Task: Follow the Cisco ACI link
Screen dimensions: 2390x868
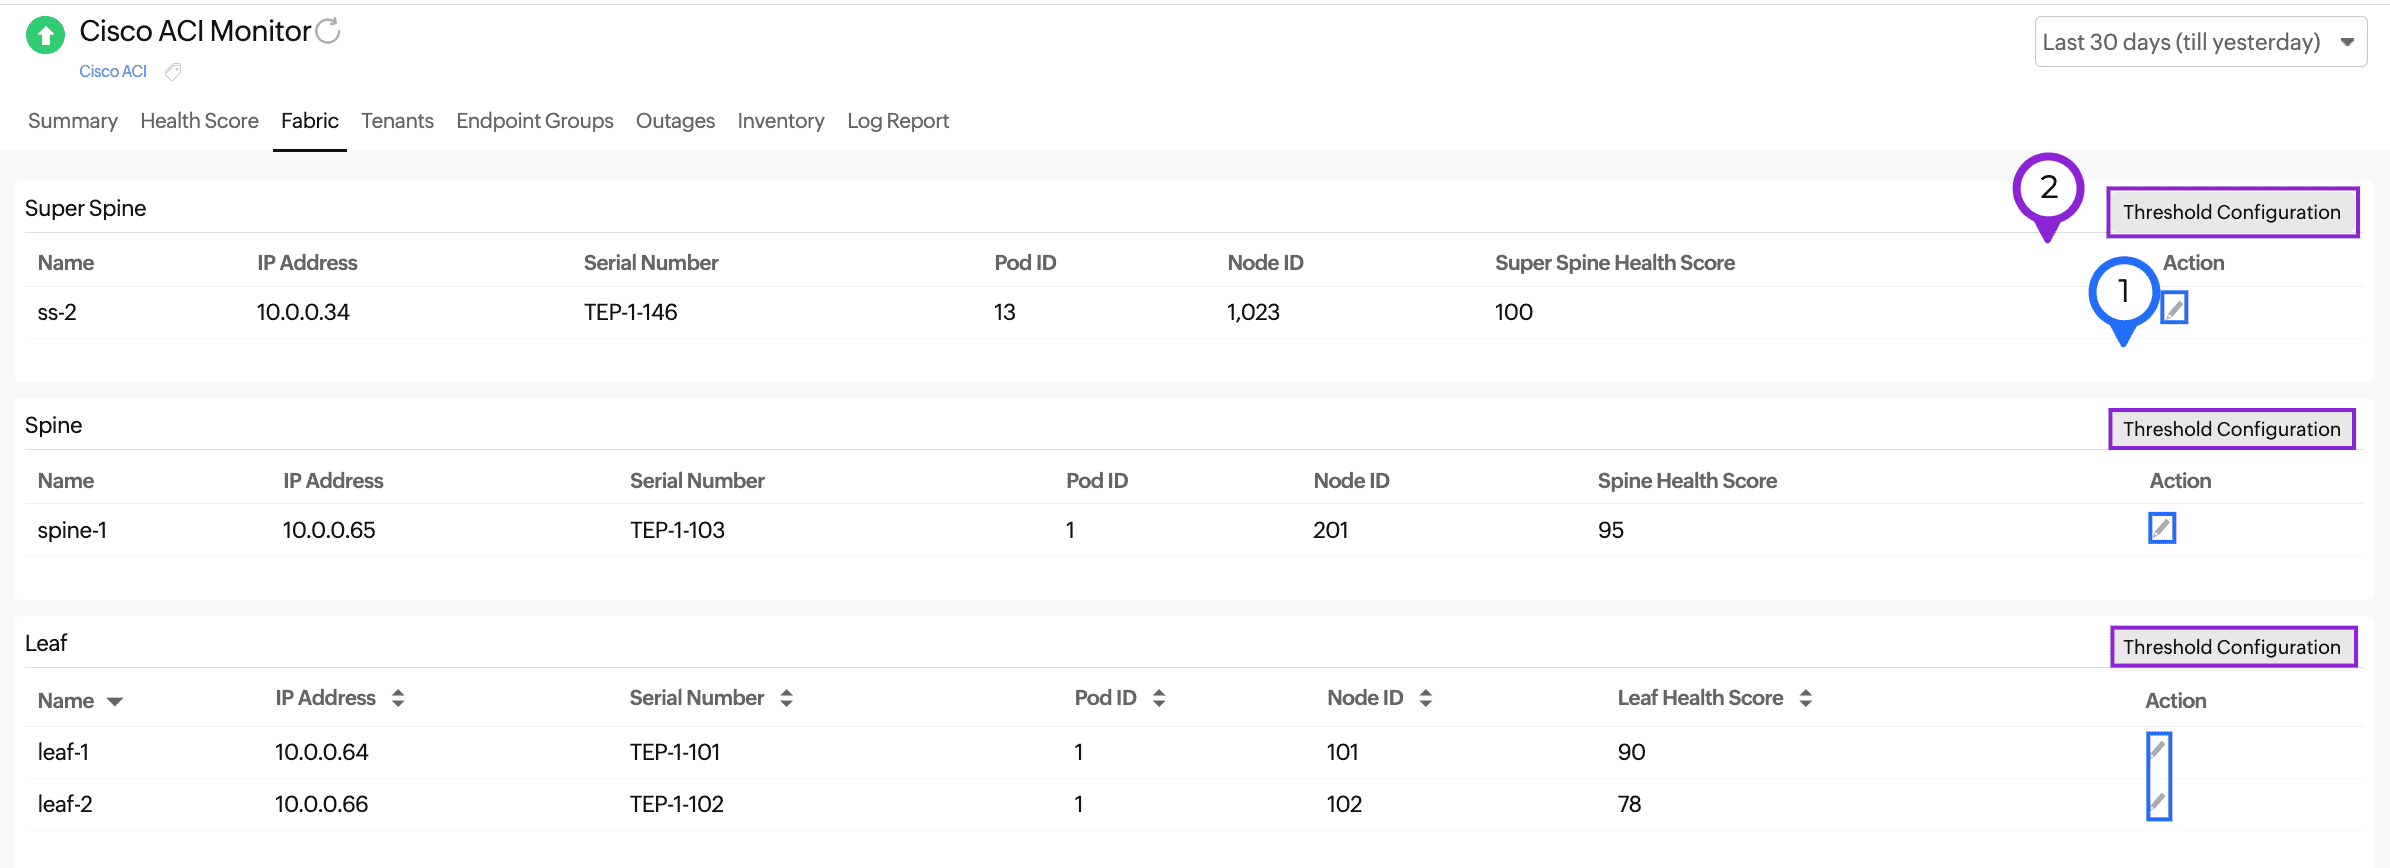Action: point(113,72)
